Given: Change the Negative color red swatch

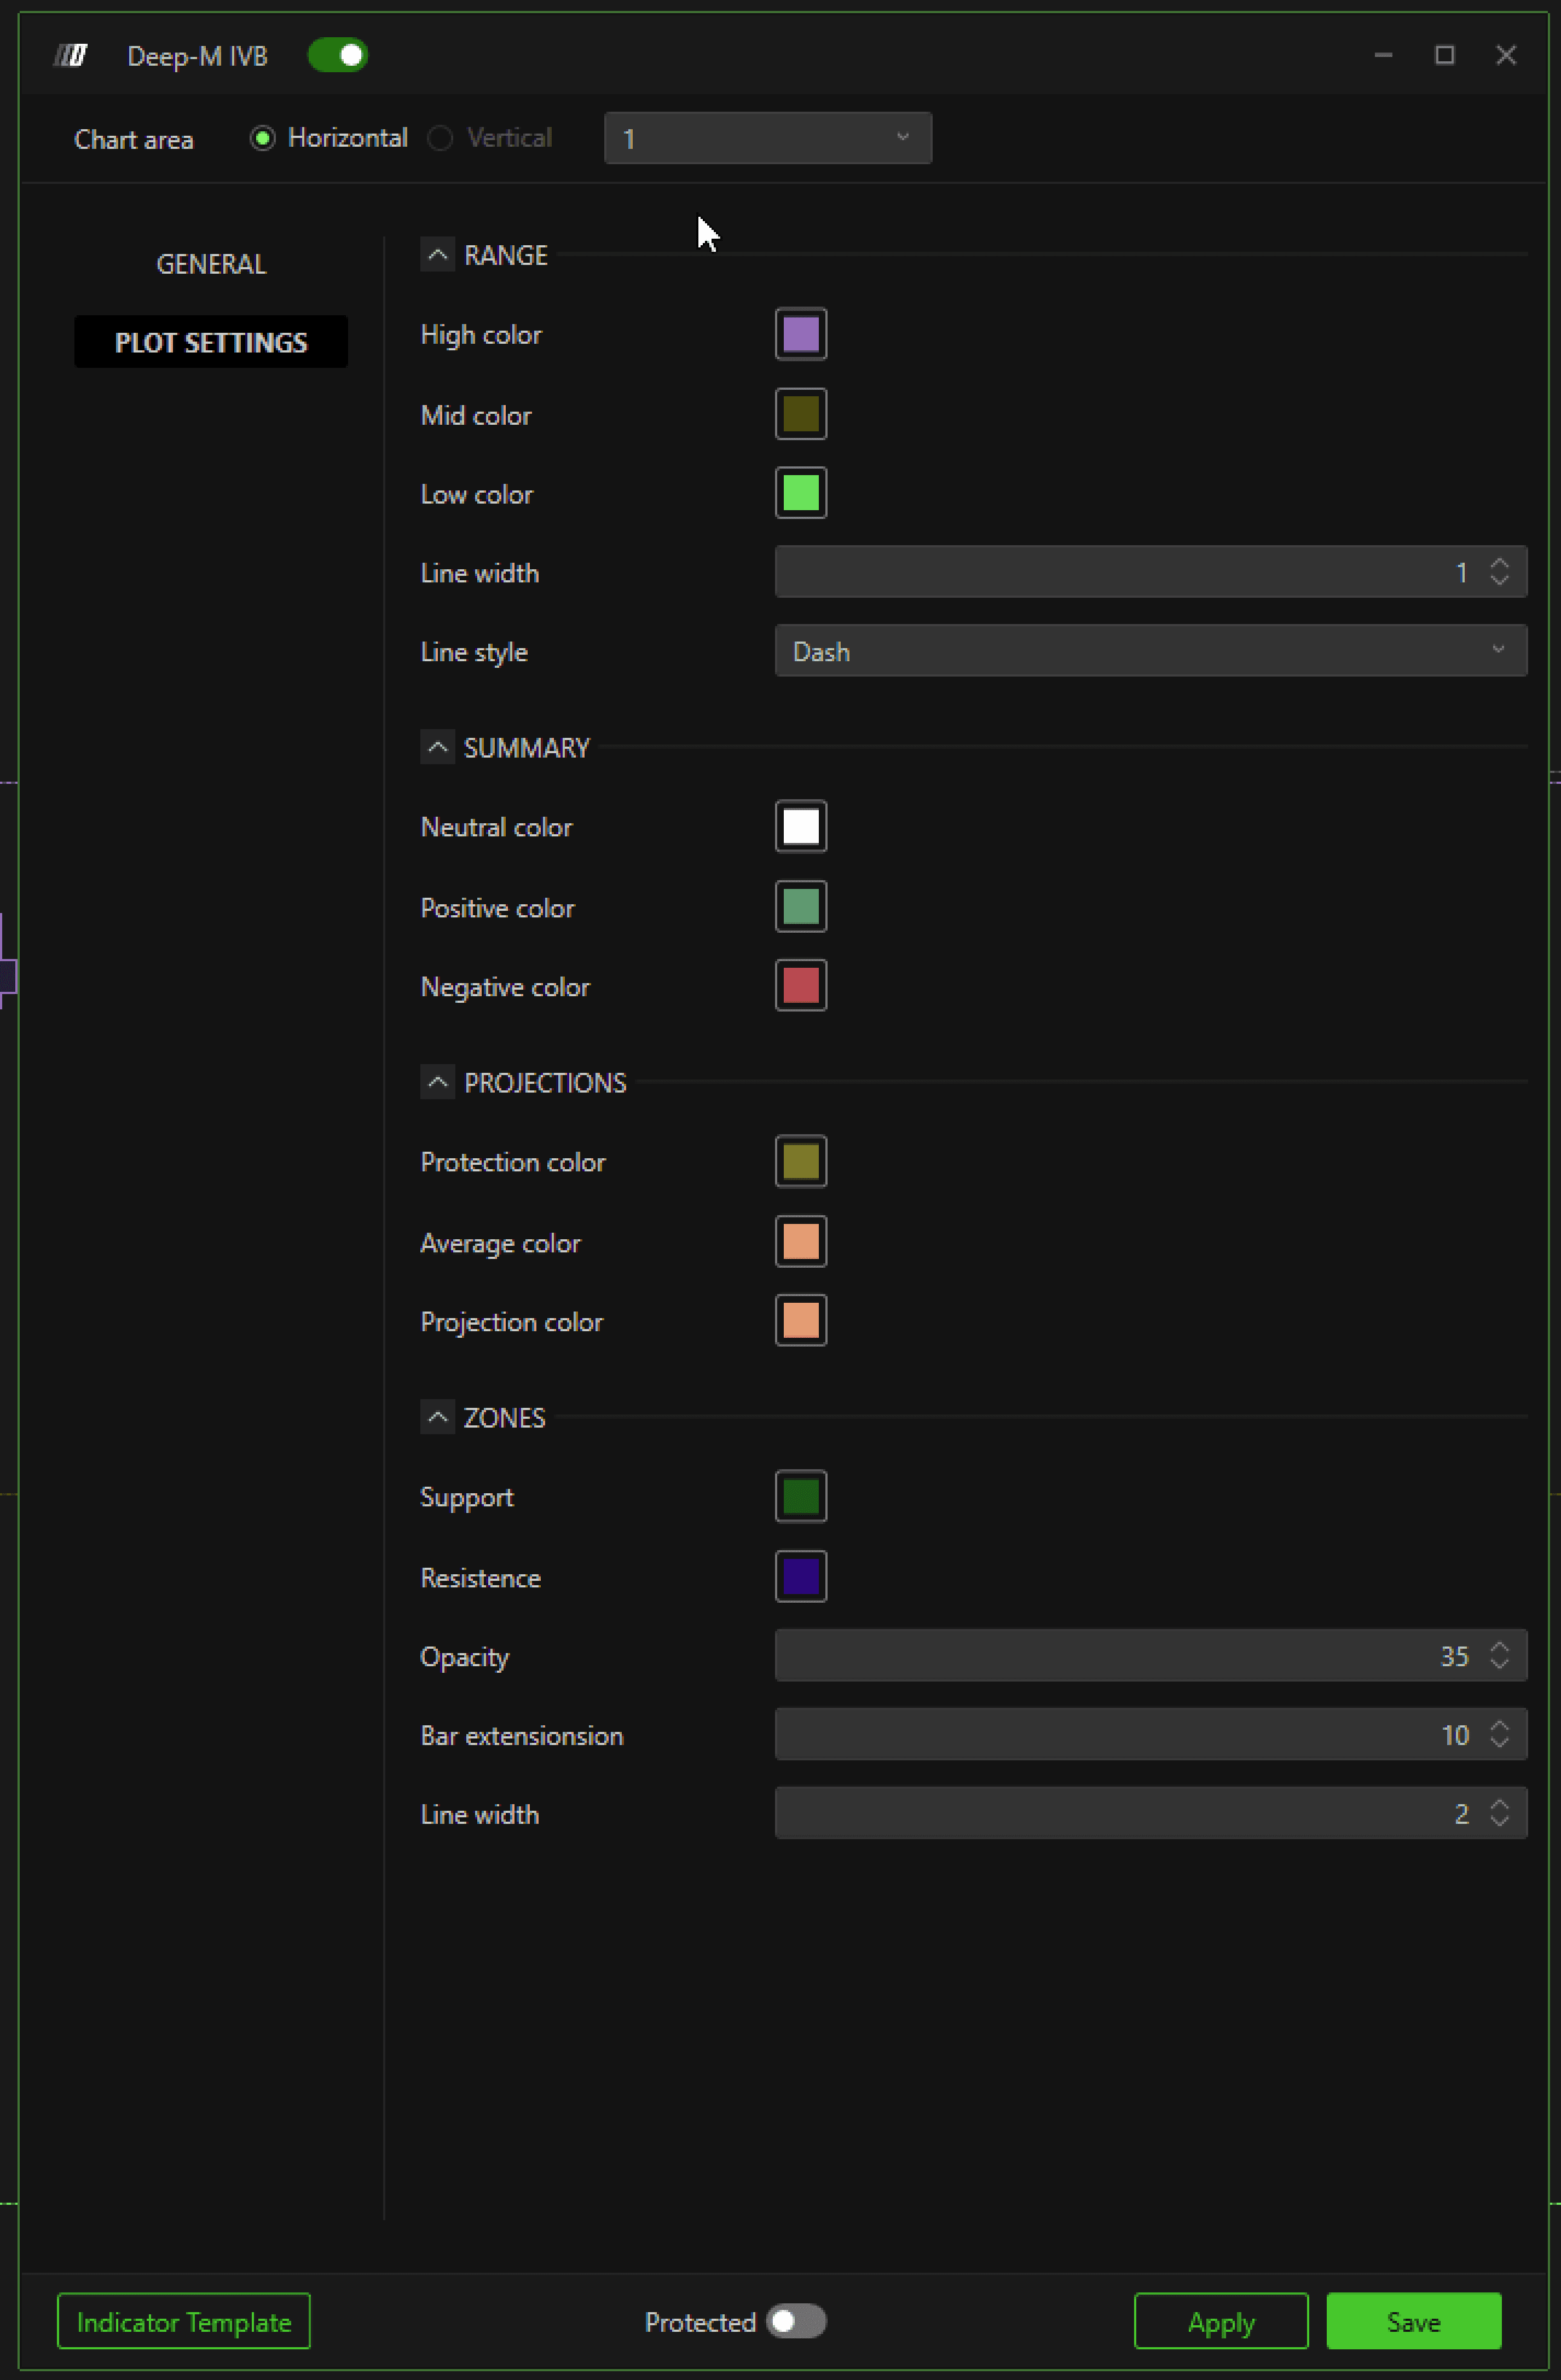Looking at the screenshot, I should [800, 986].
